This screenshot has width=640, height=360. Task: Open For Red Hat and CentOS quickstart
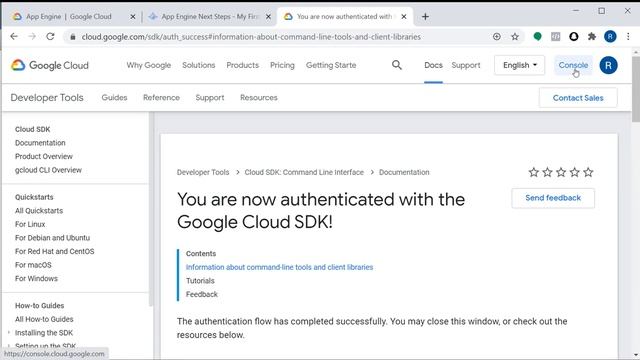(55, 251)
